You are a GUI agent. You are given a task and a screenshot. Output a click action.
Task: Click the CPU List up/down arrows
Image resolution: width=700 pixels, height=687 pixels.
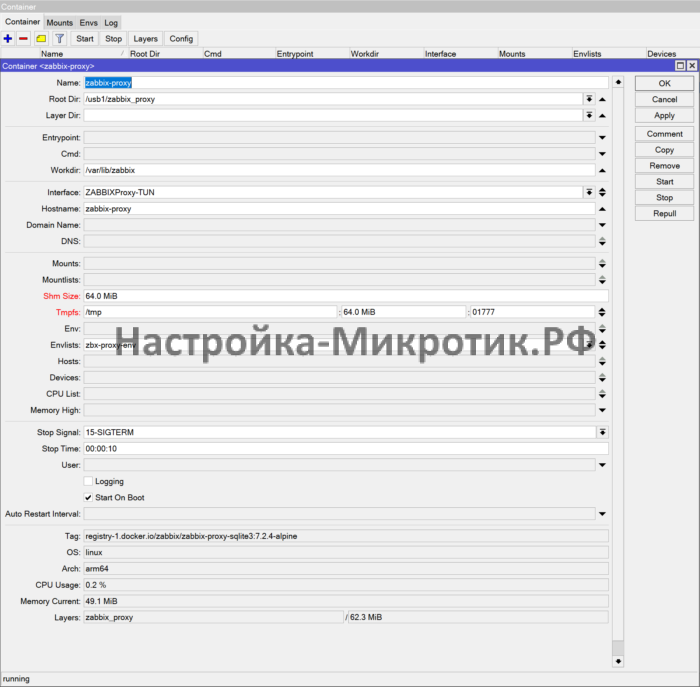tap(602, 394)
